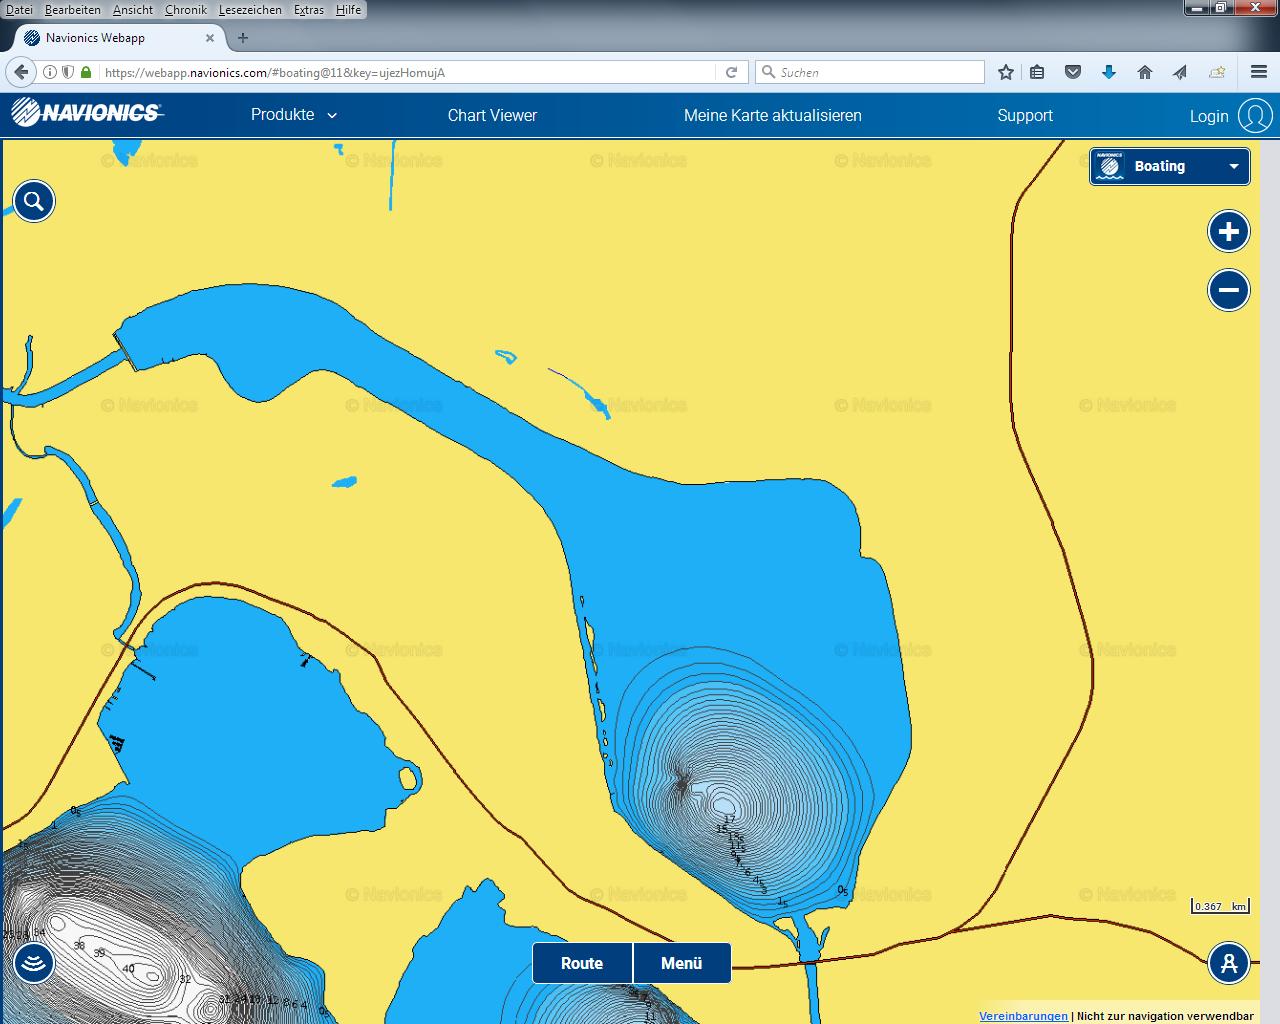Screen dimensions: 1280x1024
Task: Go to the browser home icon
Action: (x=1144, y=72)
